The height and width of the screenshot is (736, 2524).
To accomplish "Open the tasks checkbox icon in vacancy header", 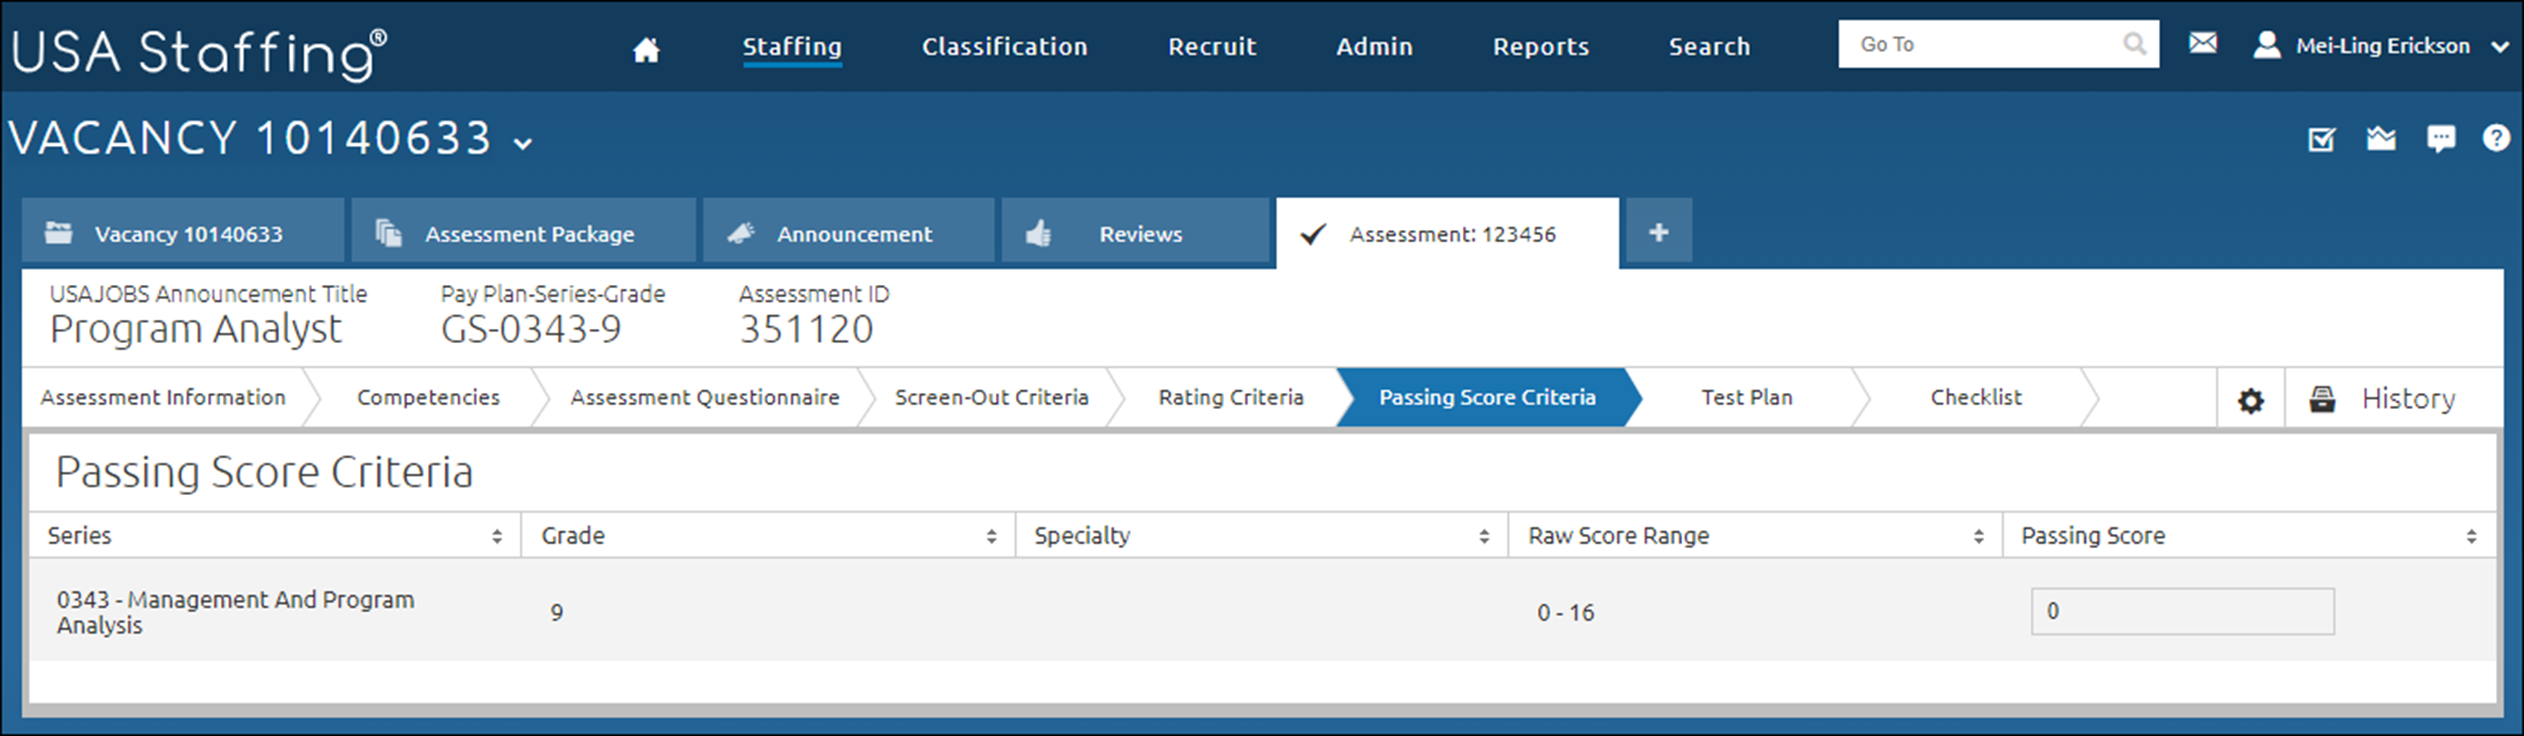I will click(2321, 139).
